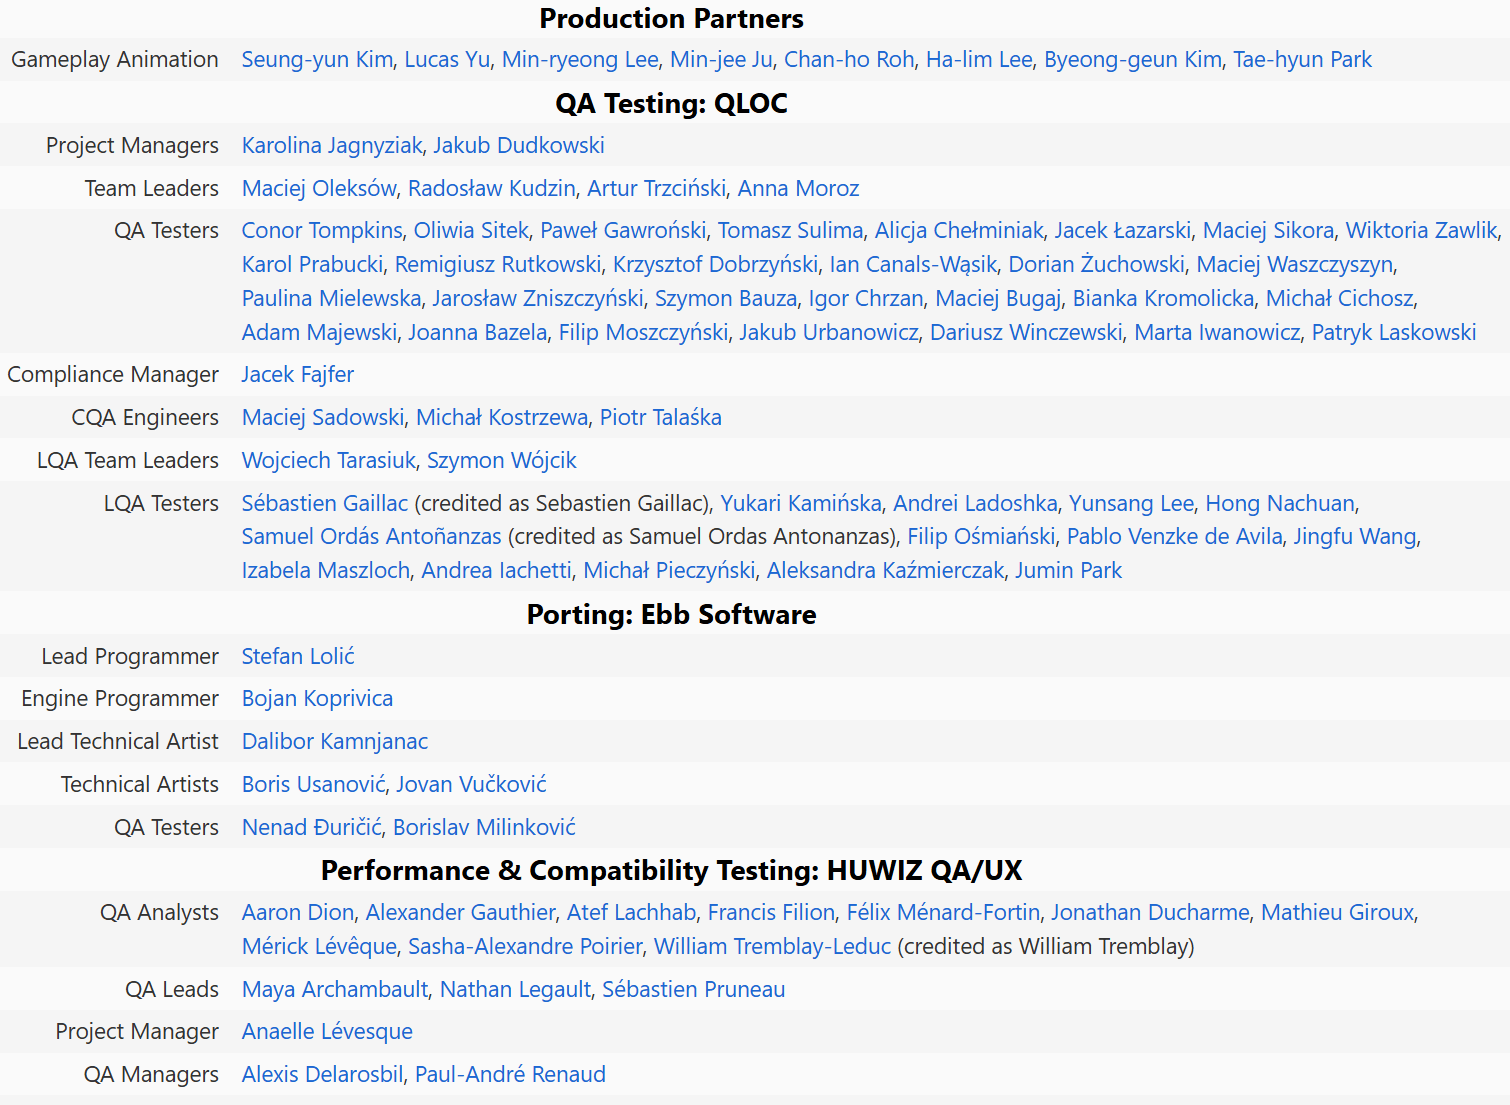Click the Szymon Wójcik link
The height and width of the screenshot is (1105, 1510).
(502, 461)
